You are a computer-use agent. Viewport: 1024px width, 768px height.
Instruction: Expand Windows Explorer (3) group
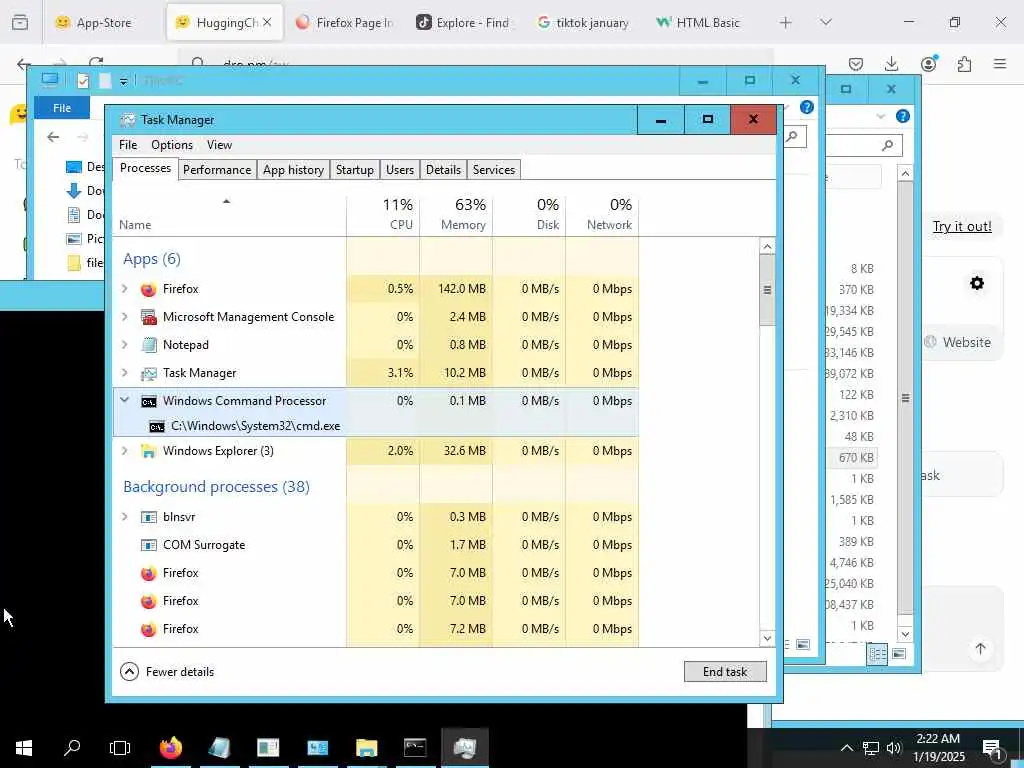point(125,451)
